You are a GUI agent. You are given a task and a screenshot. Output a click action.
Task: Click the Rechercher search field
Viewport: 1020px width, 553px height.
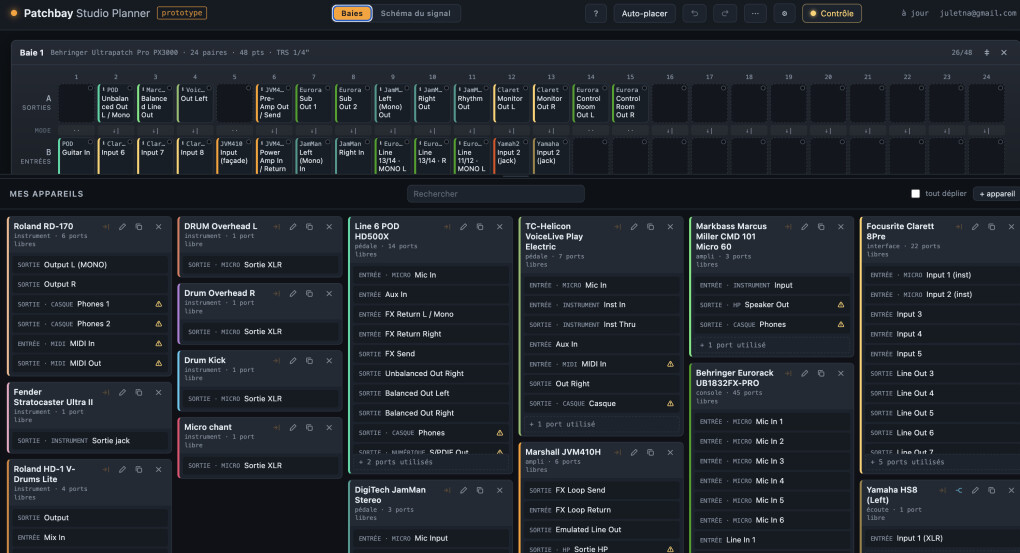(x=496, y=194)
